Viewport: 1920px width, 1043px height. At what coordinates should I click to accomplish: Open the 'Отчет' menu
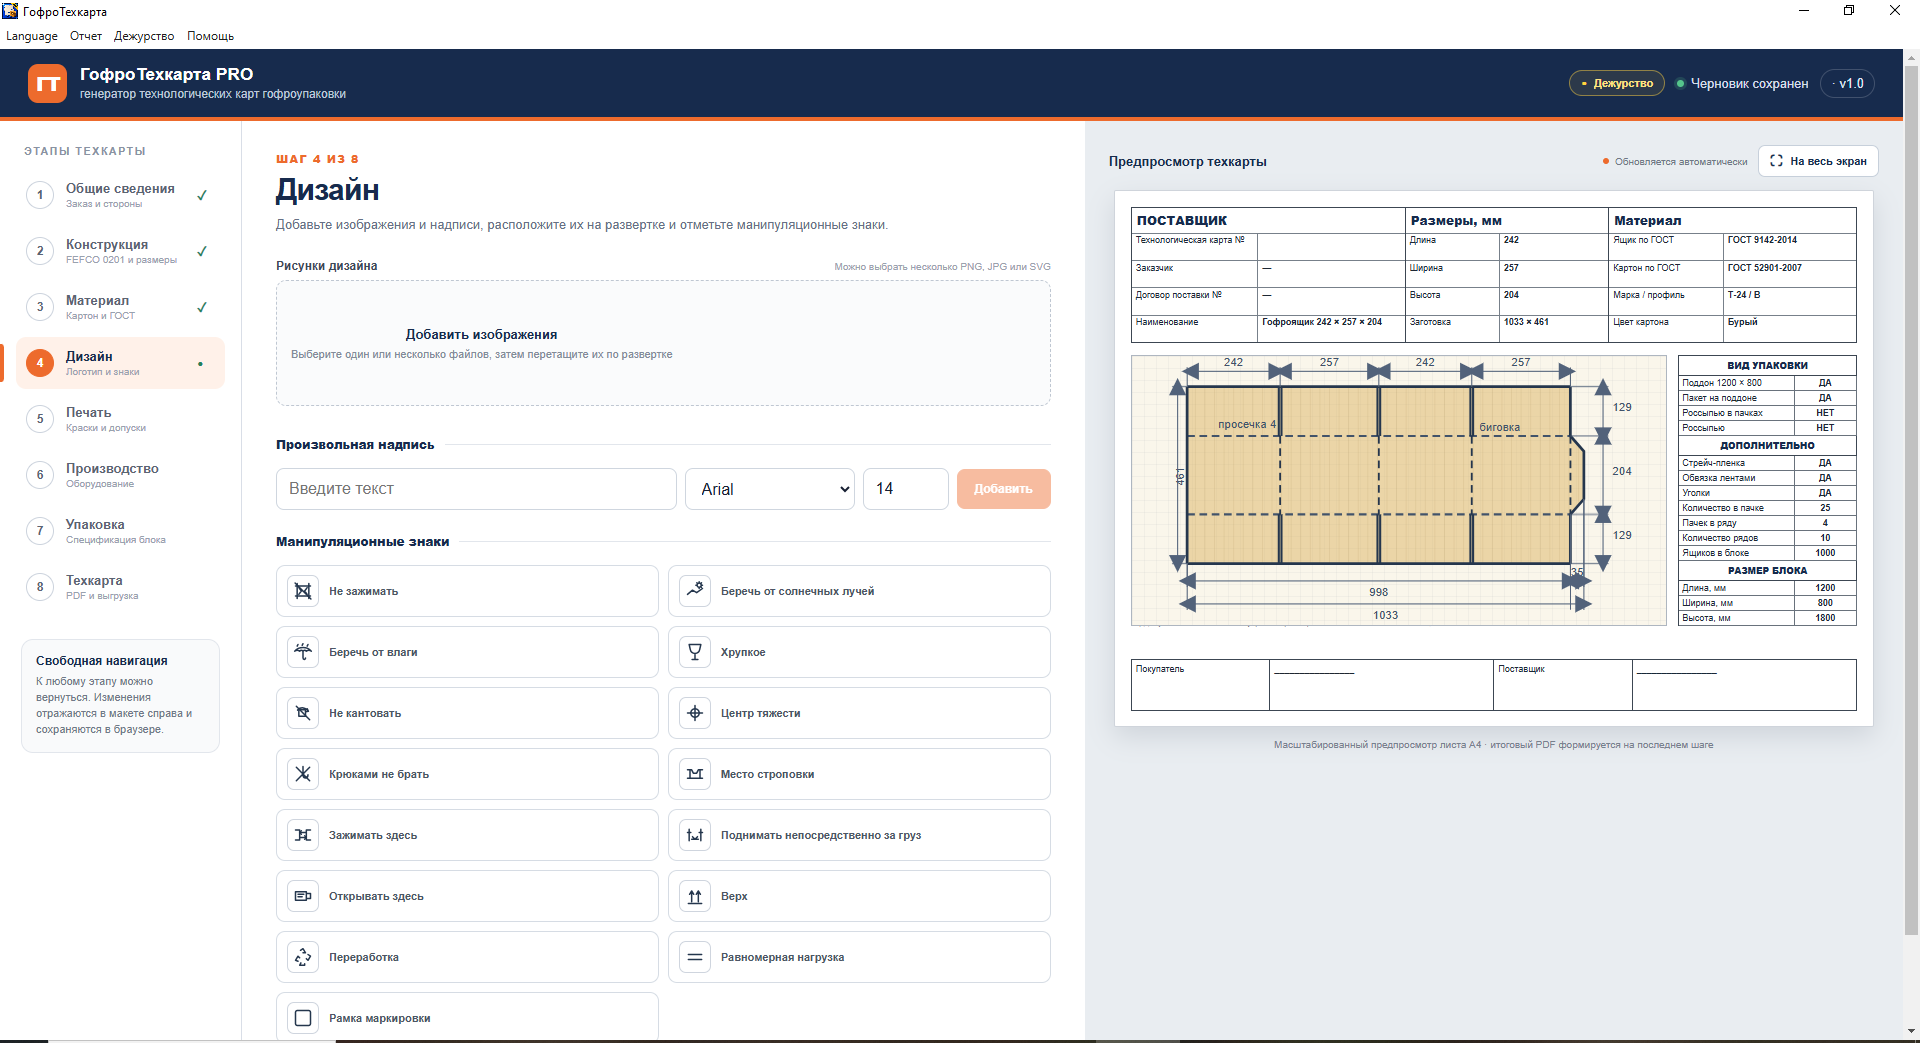(x=86, y=36)
